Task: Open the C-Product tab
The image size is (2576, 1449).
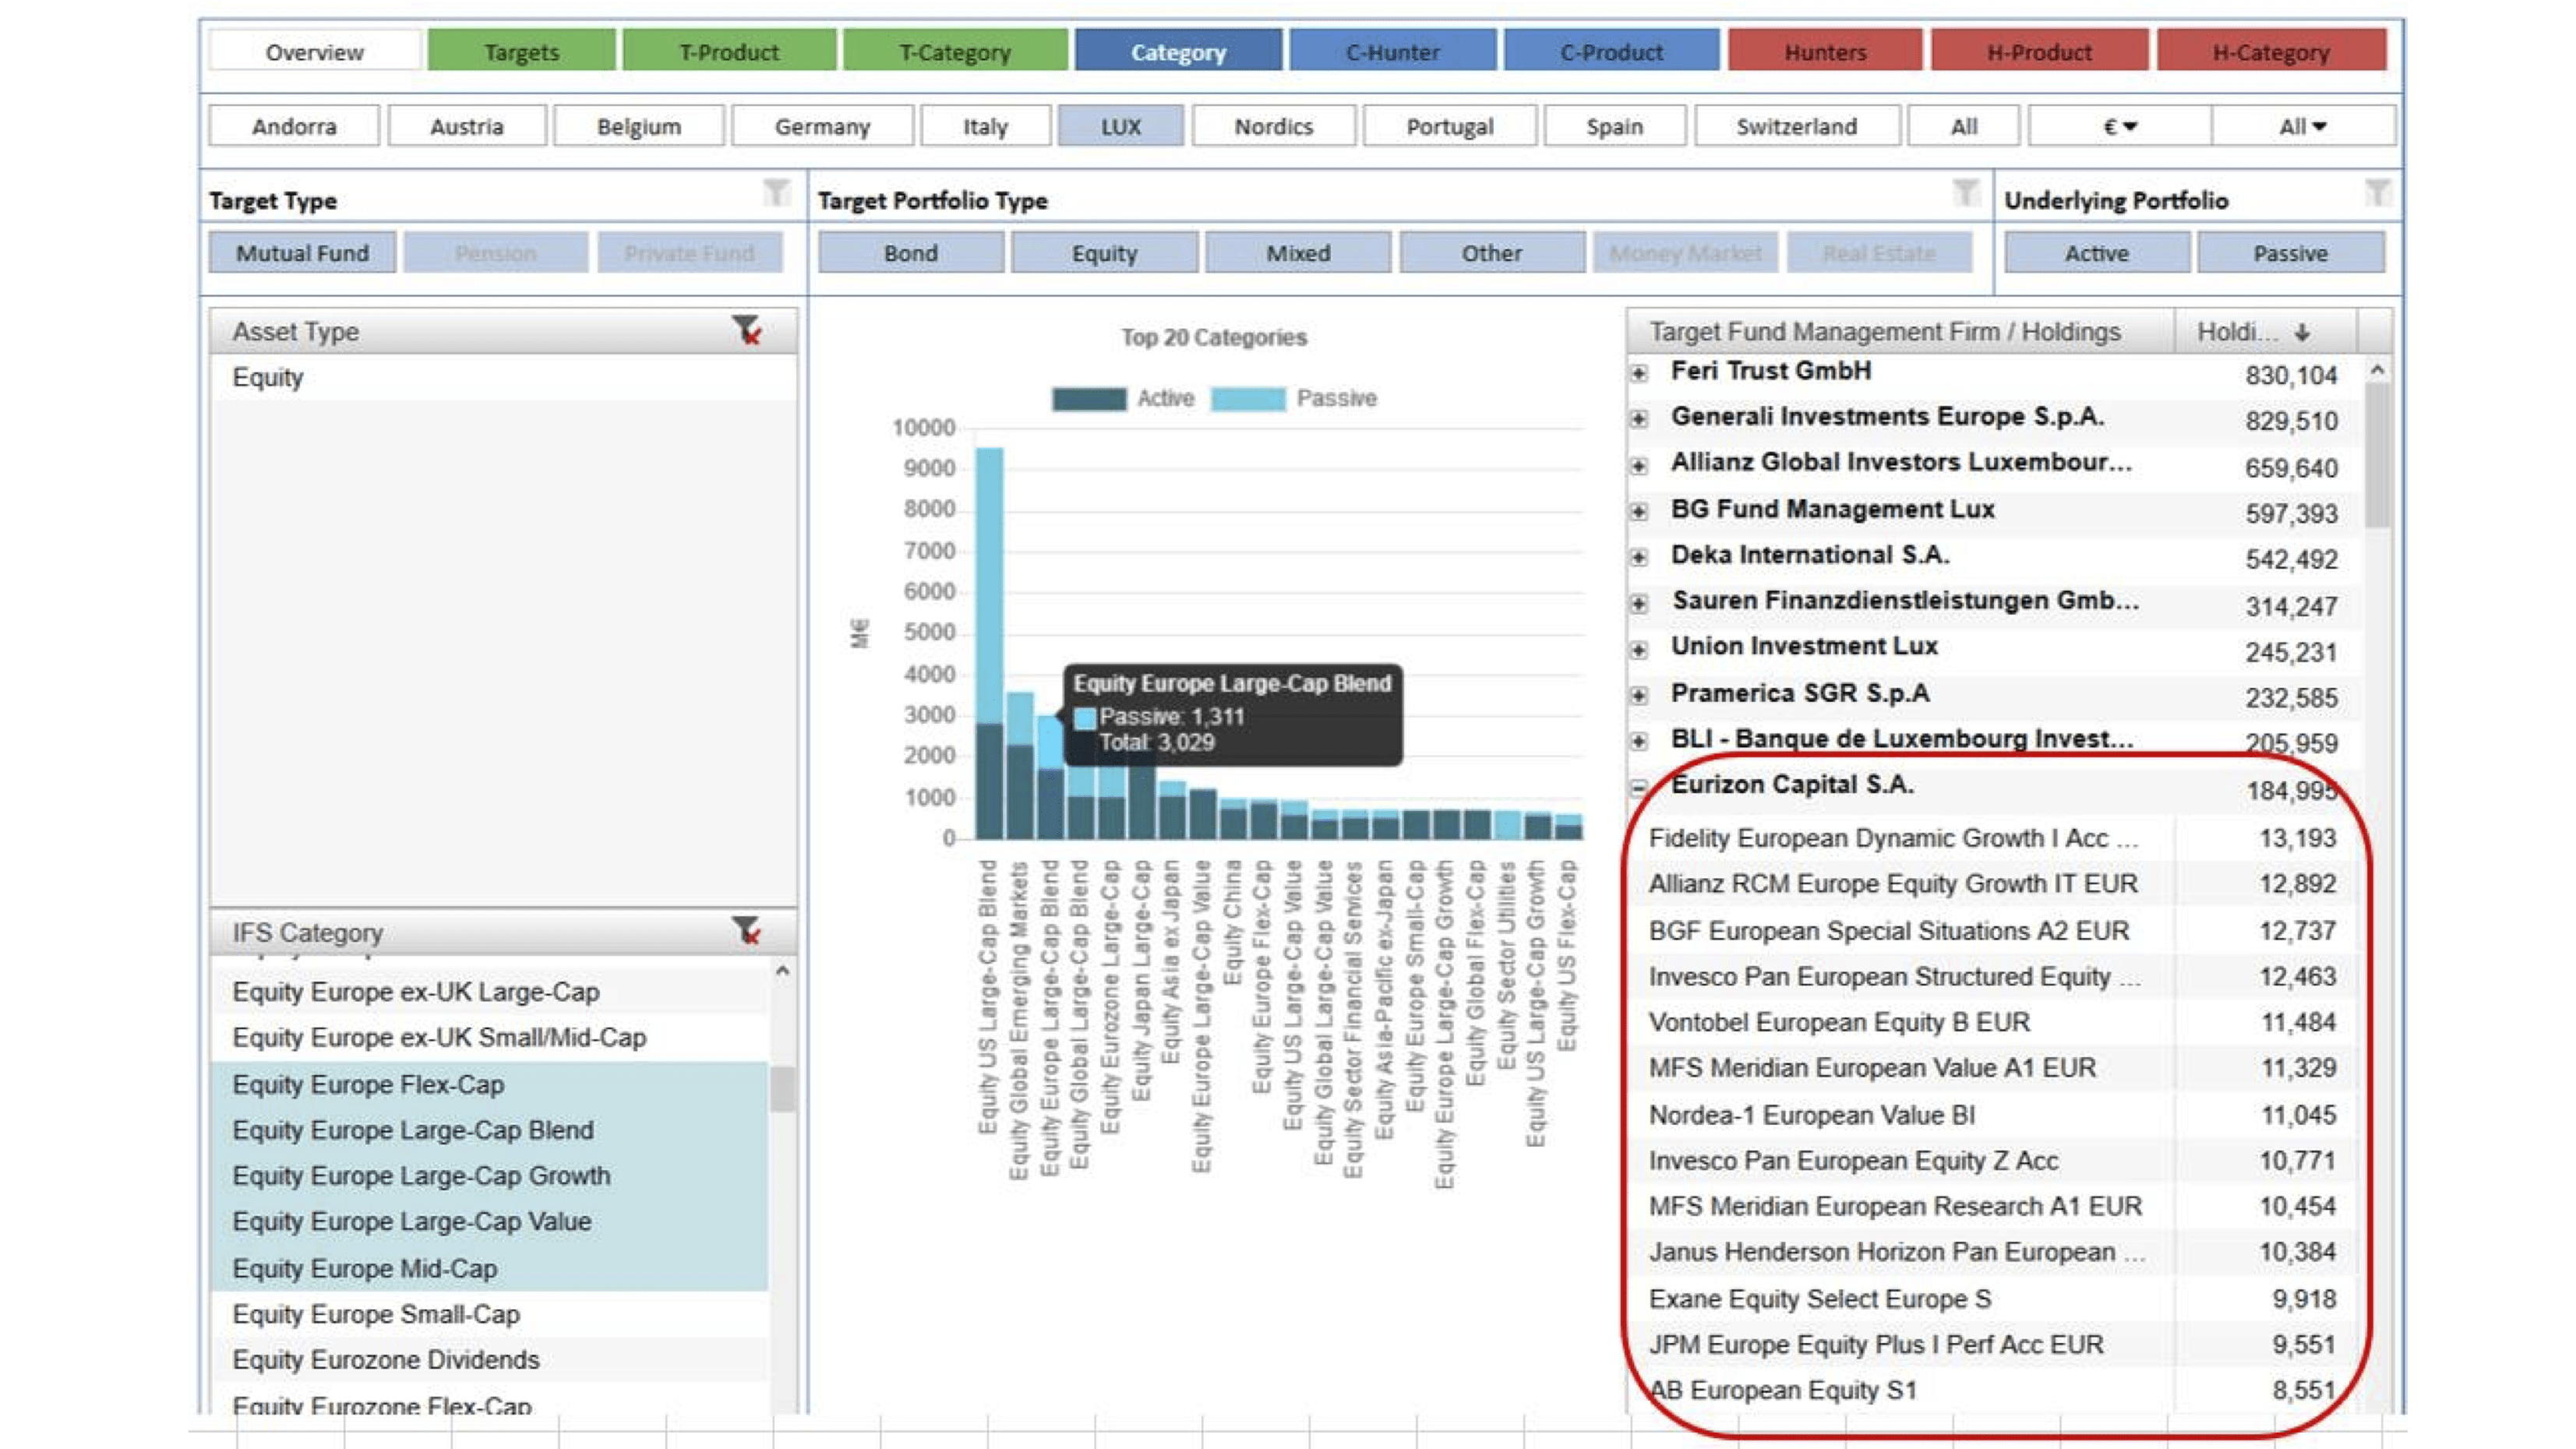Action: tap(1611, 51)
